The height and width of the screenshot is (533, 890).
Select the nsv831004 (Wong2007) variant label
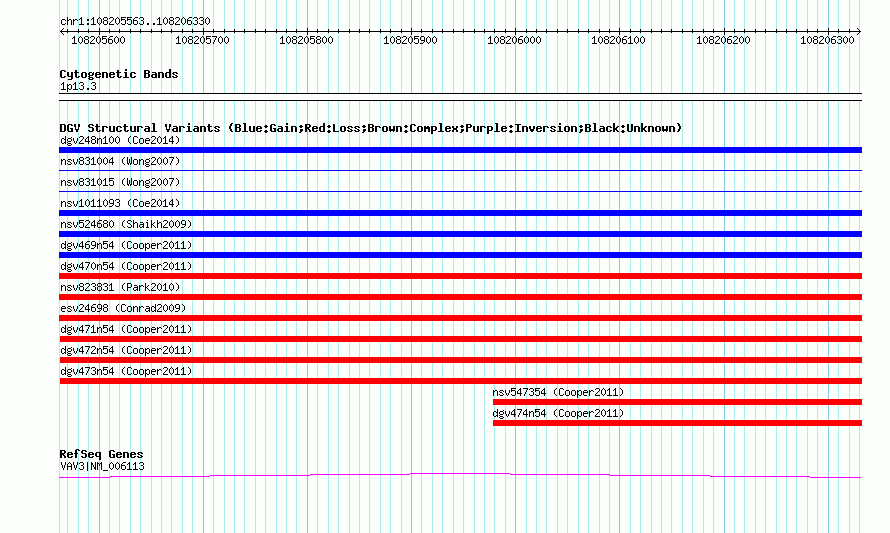click(120, 161)
